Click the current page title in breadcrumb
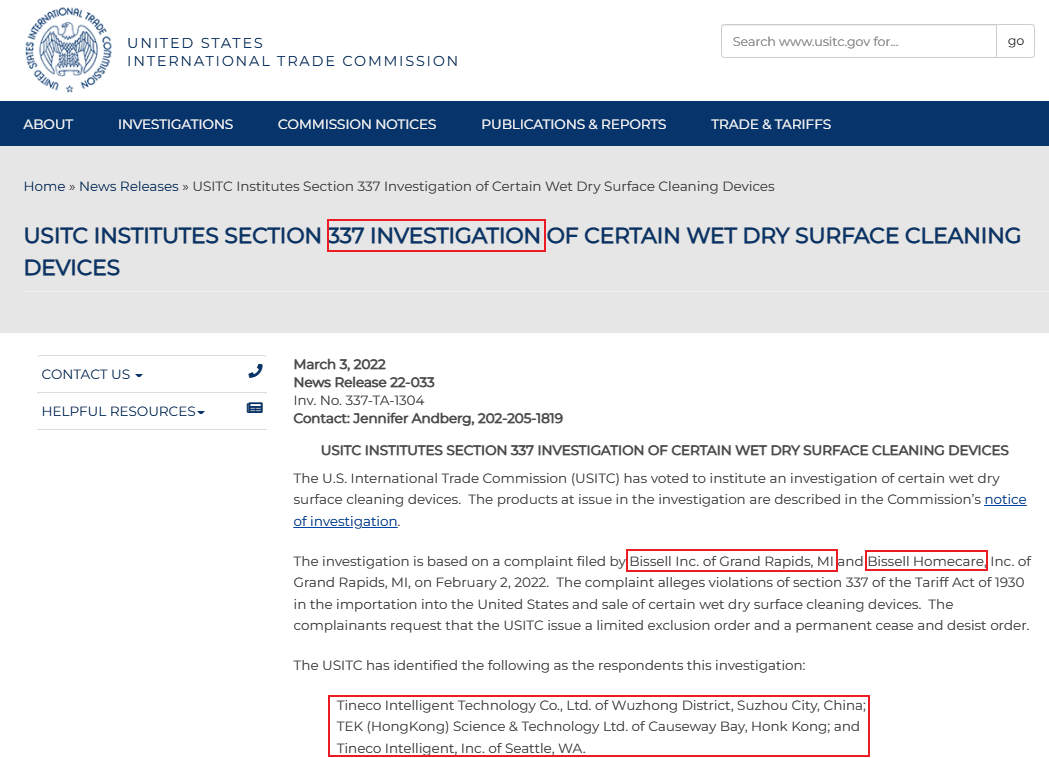The image size is (1049, 758). [484, 187]
